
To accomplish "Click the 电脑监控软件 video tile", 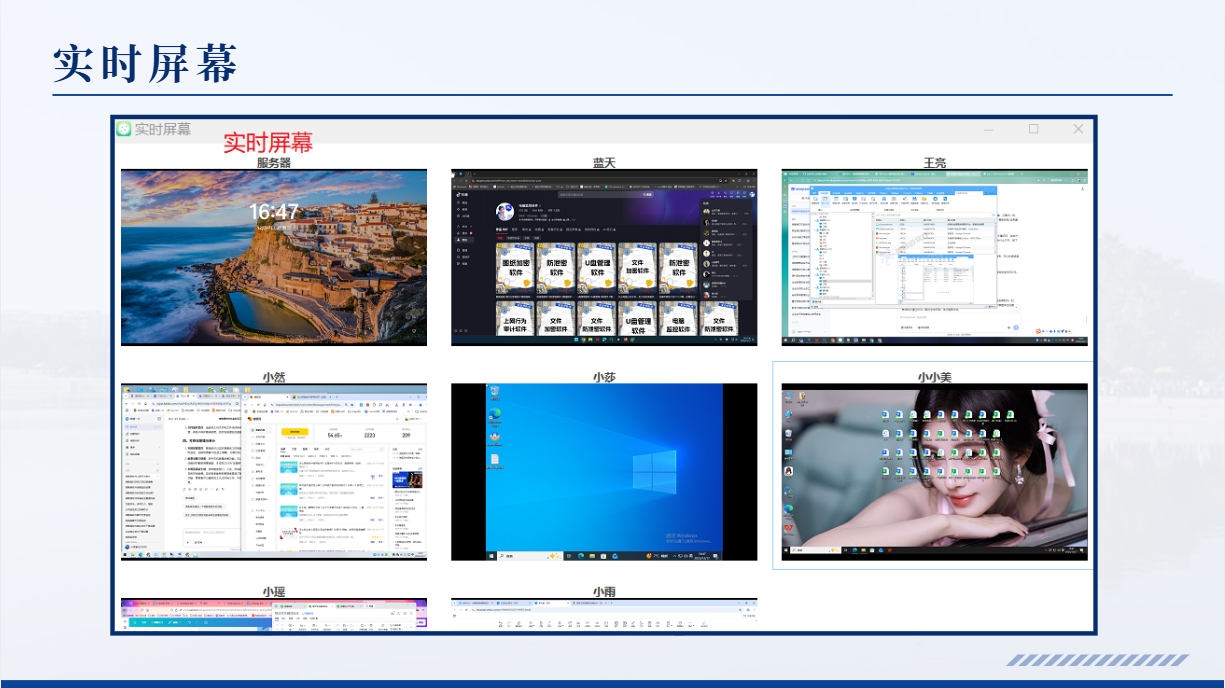I will point(679,319).
